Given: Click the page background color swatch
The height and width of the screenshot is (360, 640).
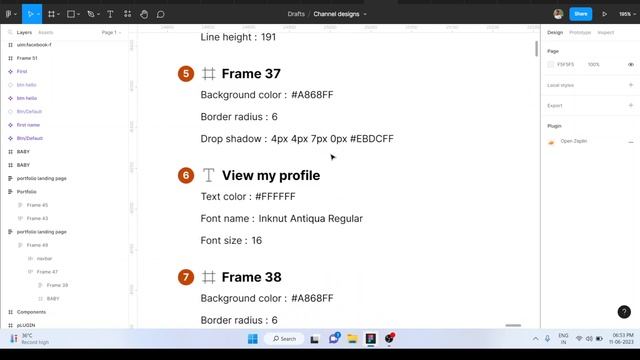Looking at the screenshot, I should 551,64.
